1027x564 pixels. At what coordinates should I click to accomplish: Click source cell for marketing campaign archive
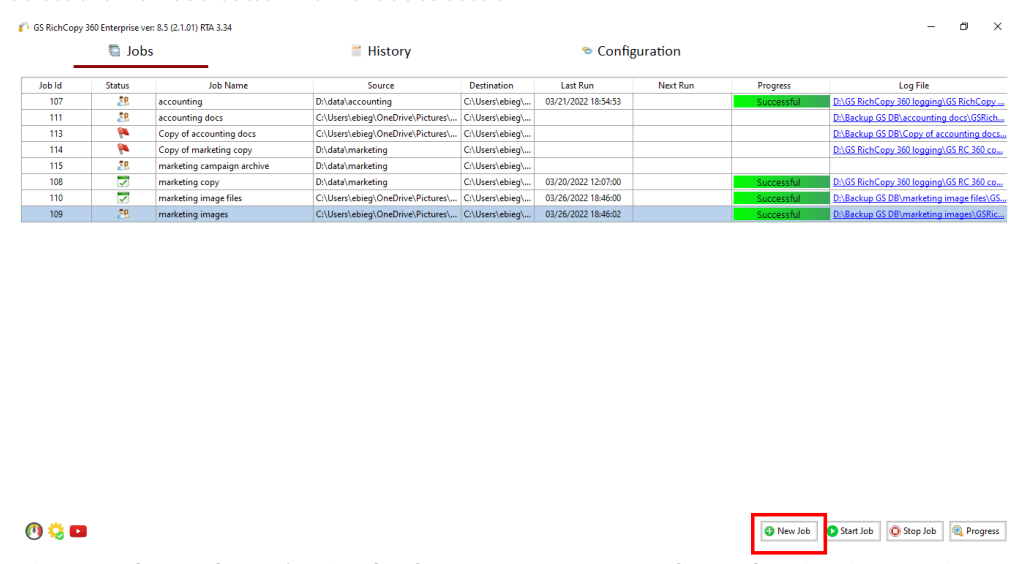tap(387, 166)
